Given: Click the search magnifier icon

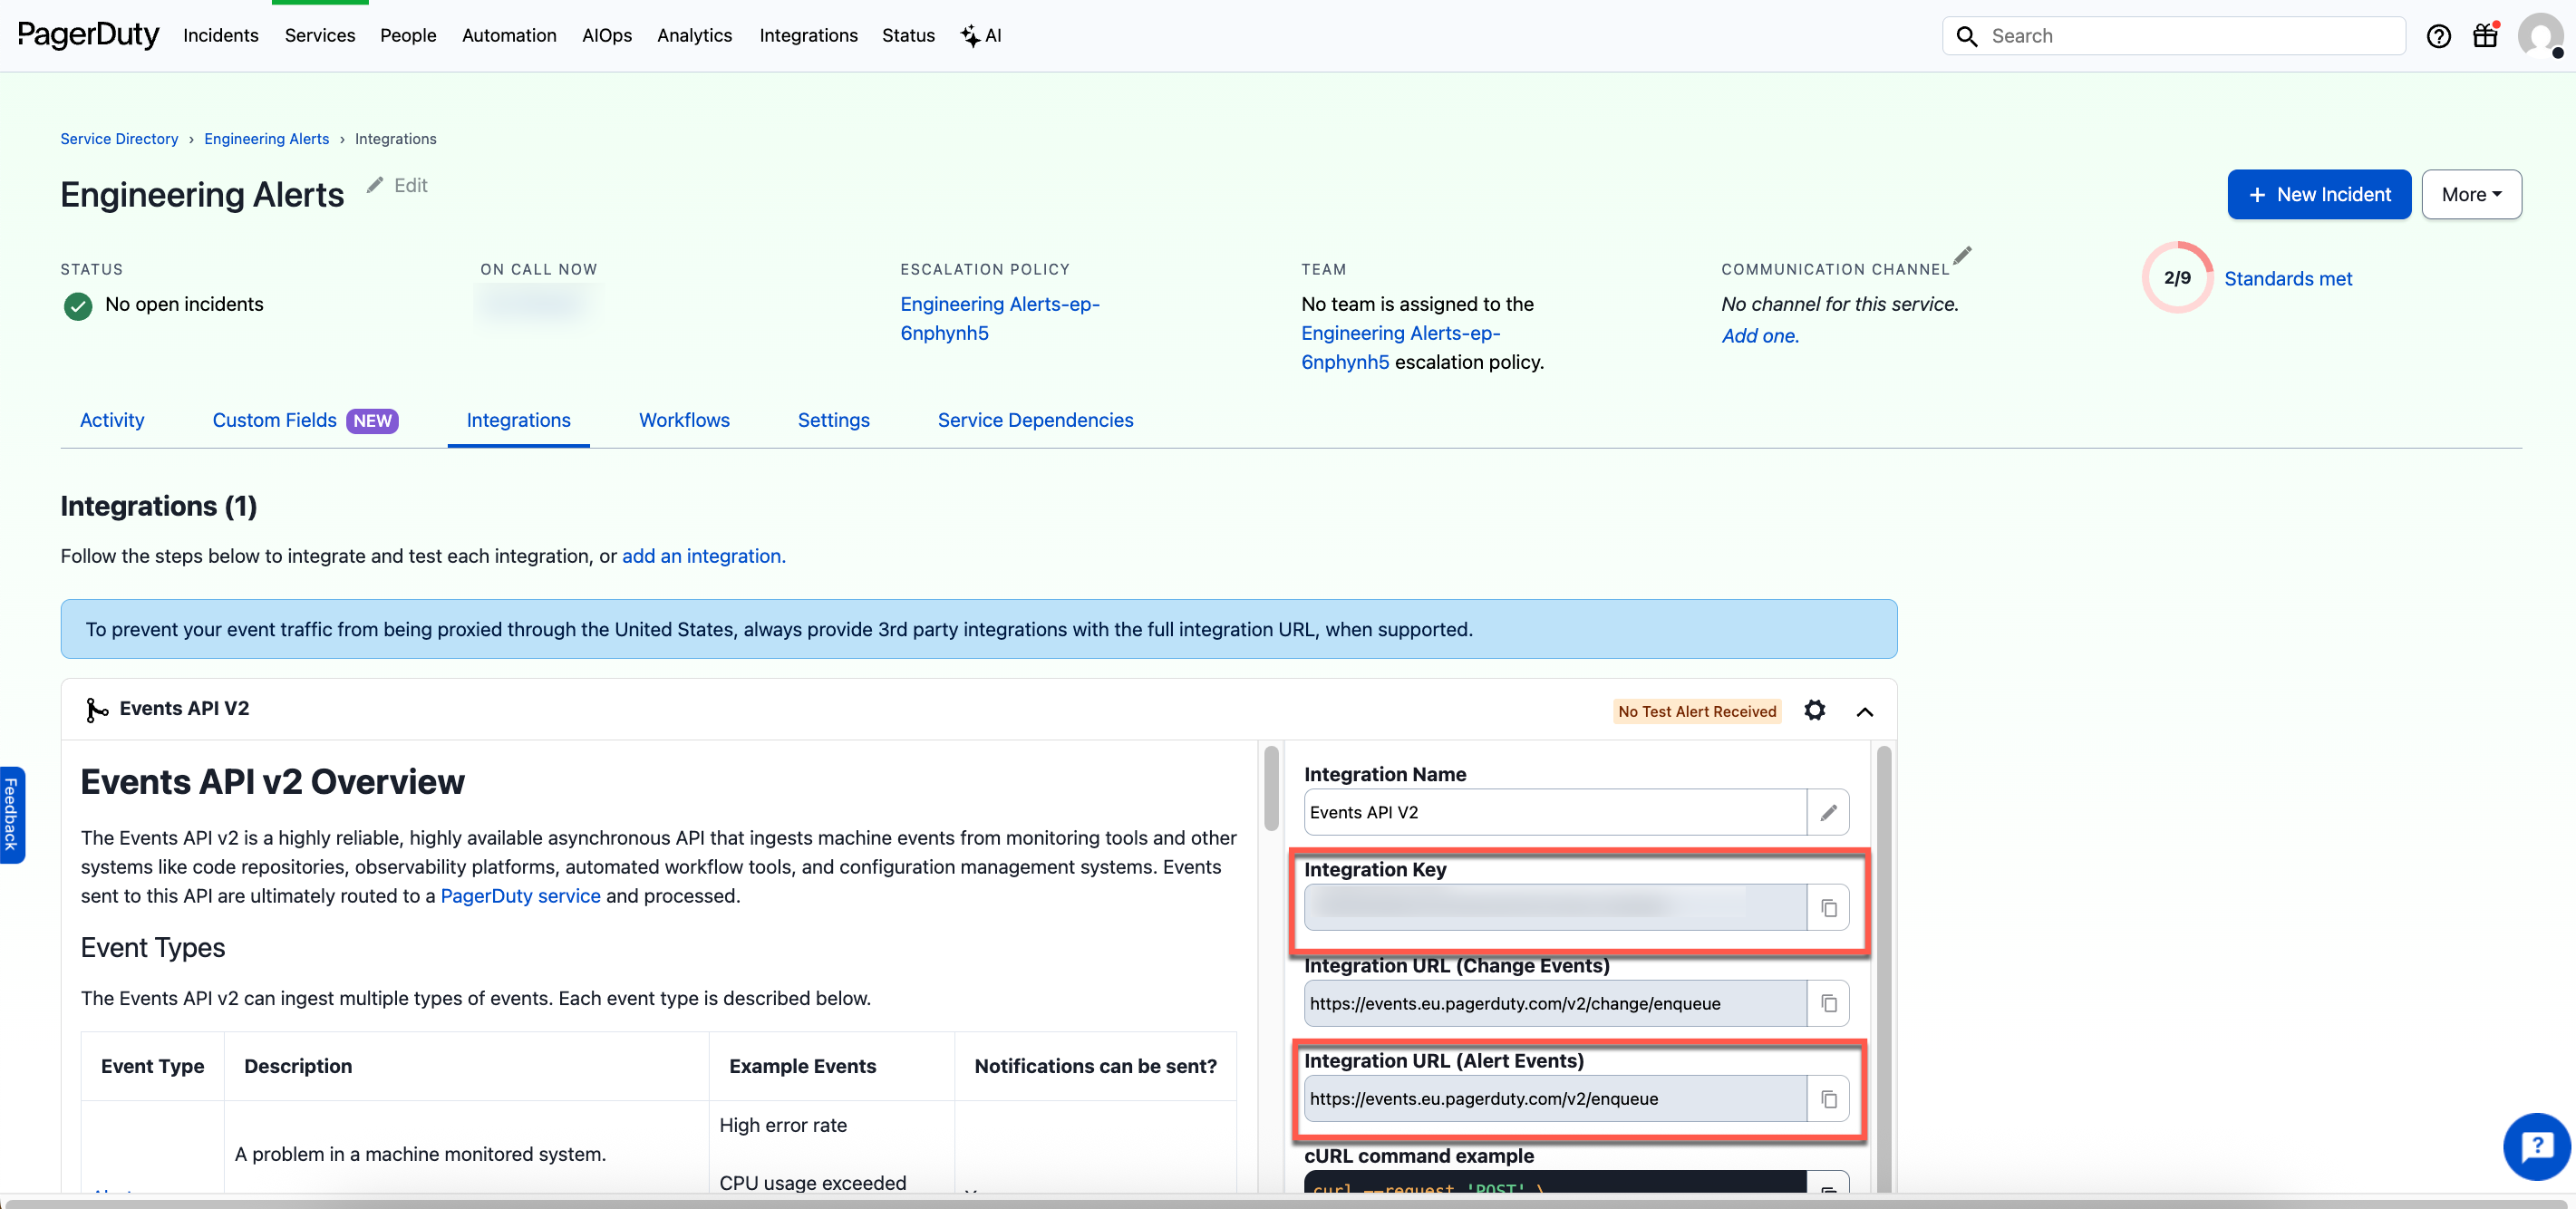Looking at the screenshot, I should [1966, 35].
